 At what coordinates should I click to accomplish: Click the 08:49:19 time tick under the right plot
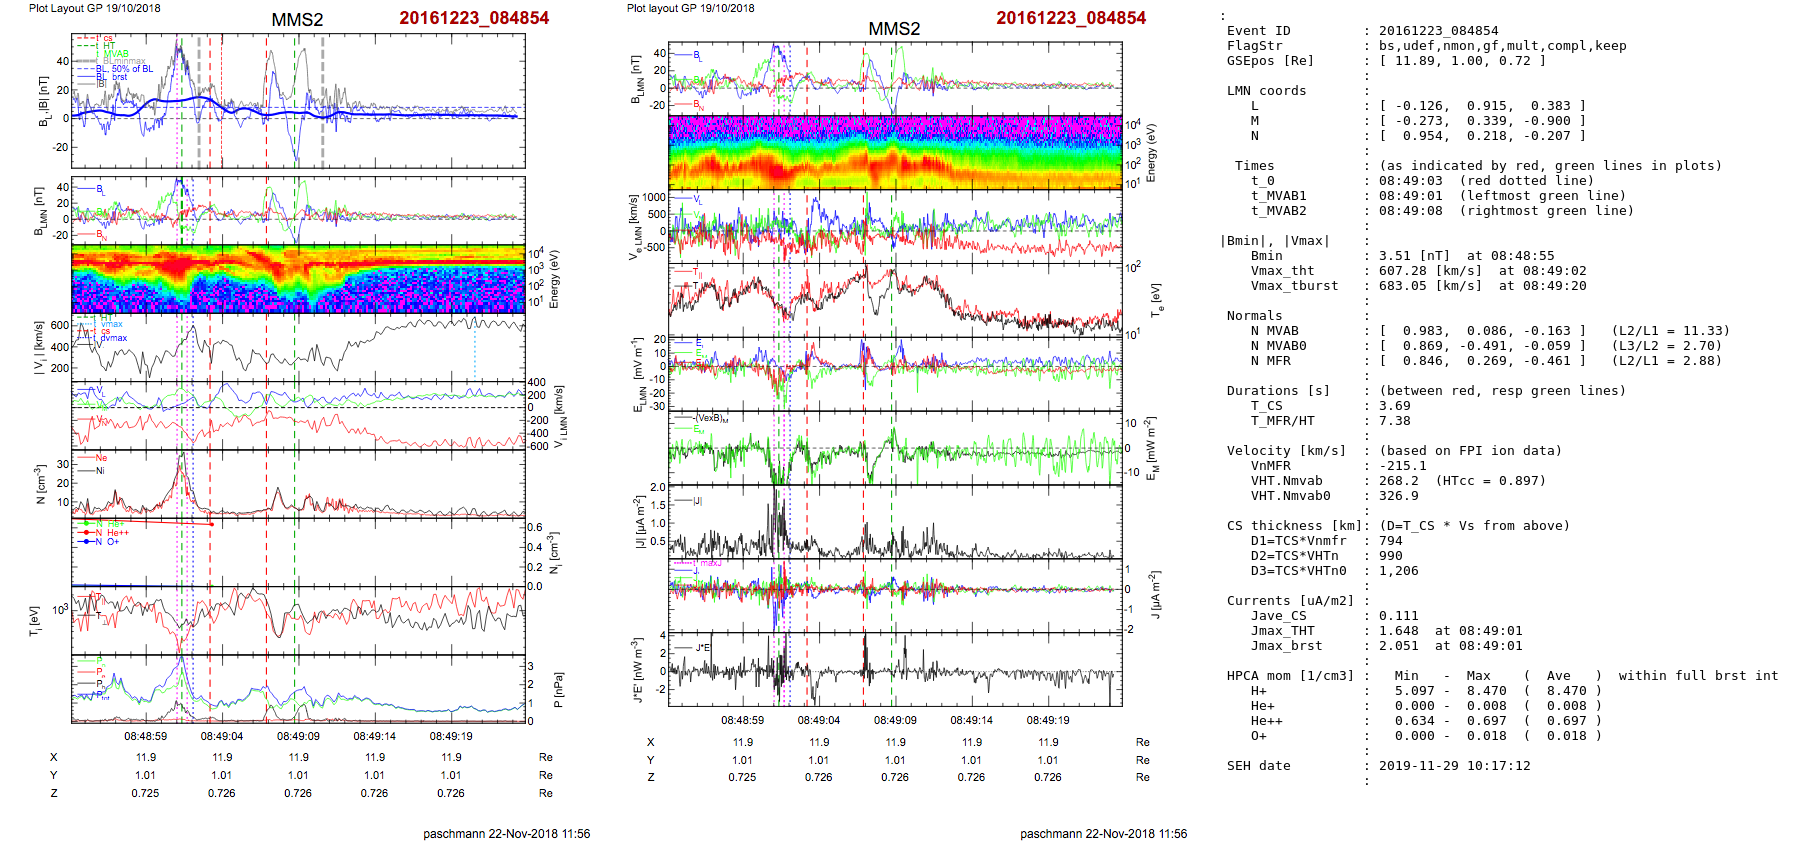coord(1047,720)
